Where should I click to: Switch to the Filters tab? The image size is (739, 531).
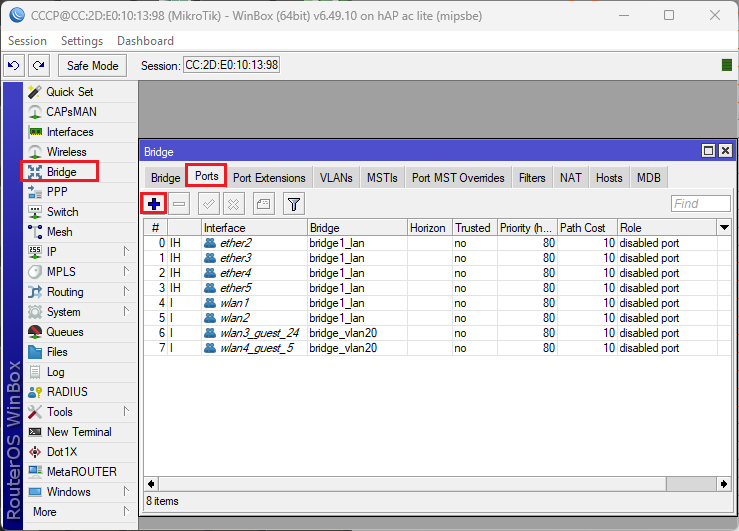point(532,178)
